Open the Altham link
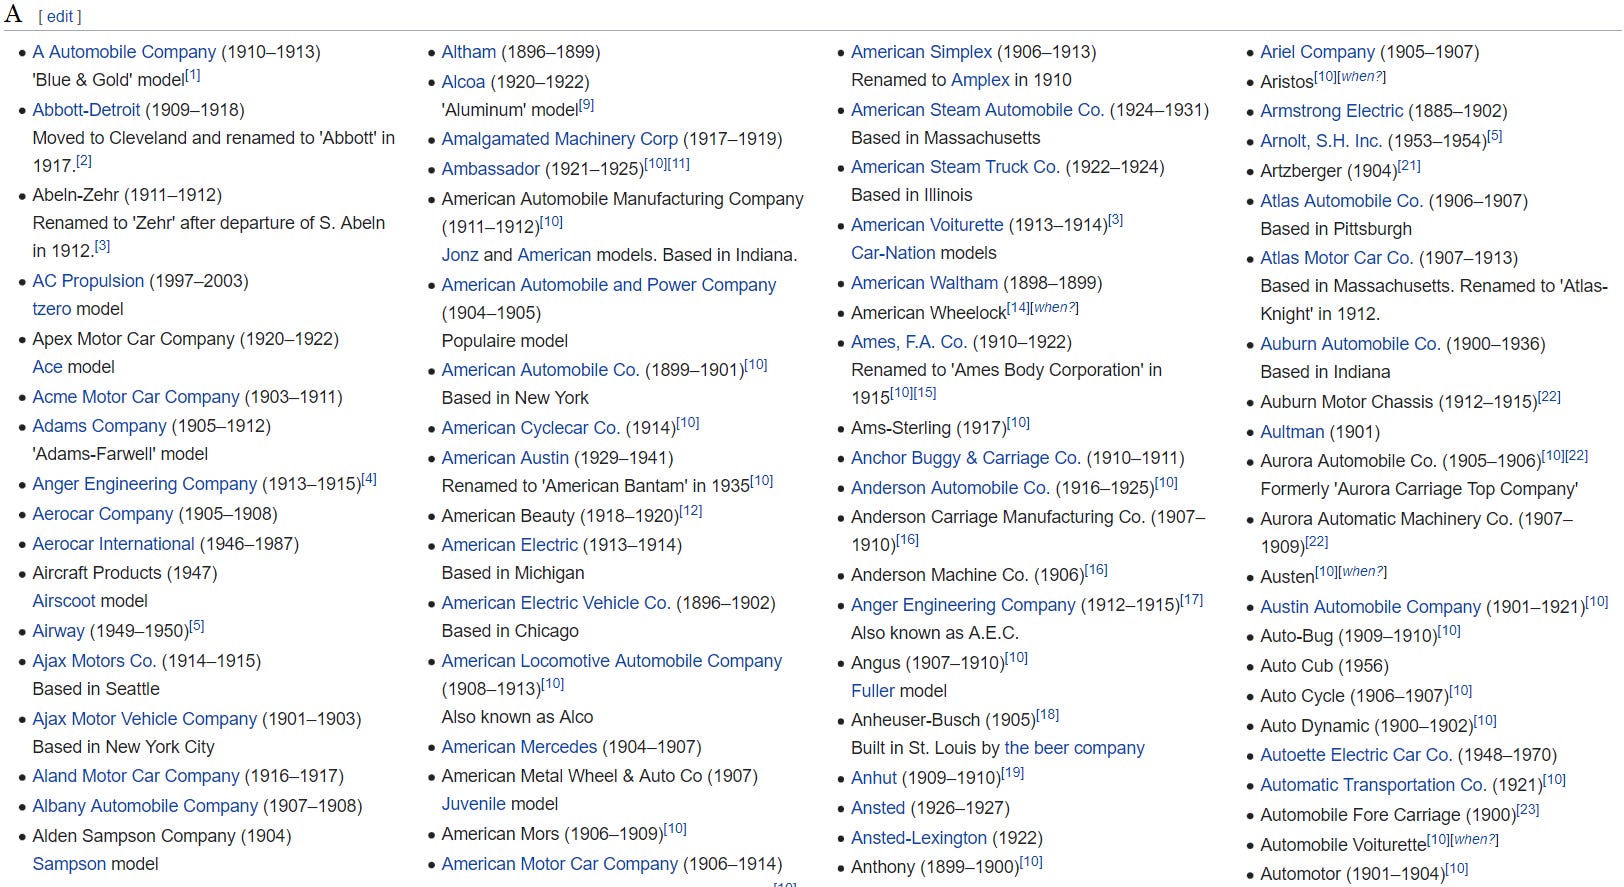Image resolution: width=1624 pixels, height=887 pixels. tap(468, 52)
